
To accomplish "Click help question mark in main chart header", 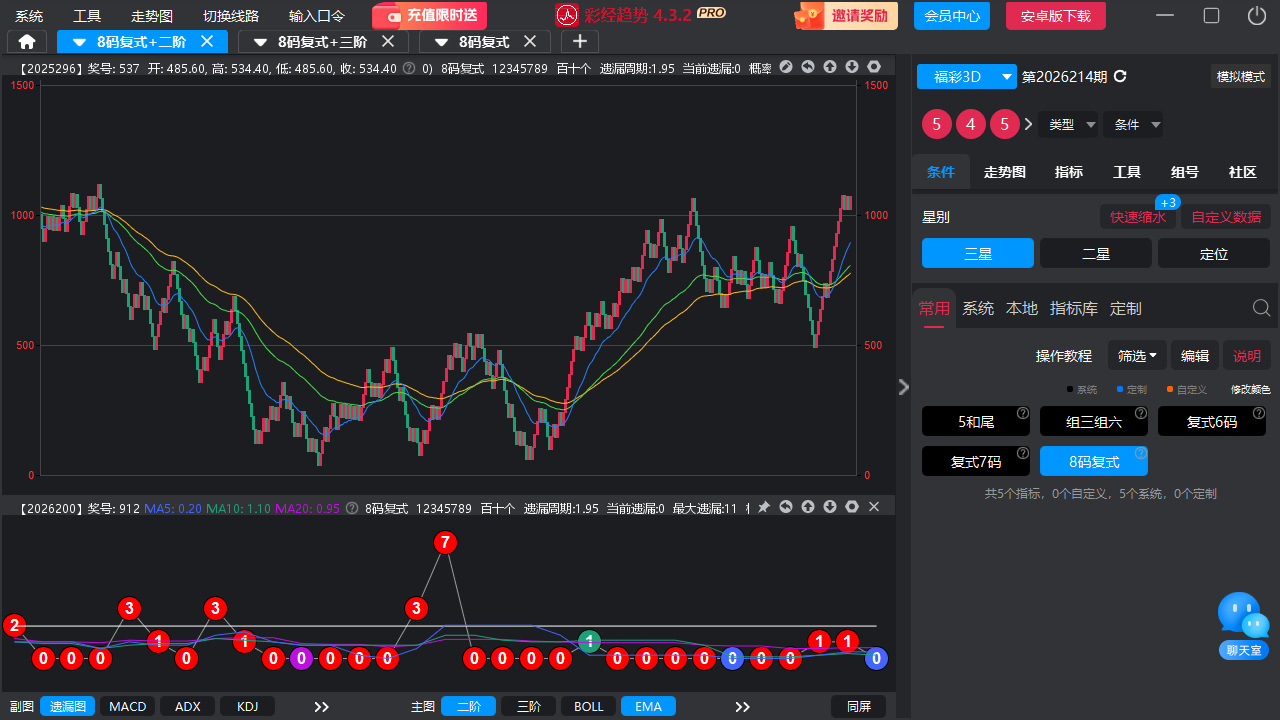I will 409,69.
